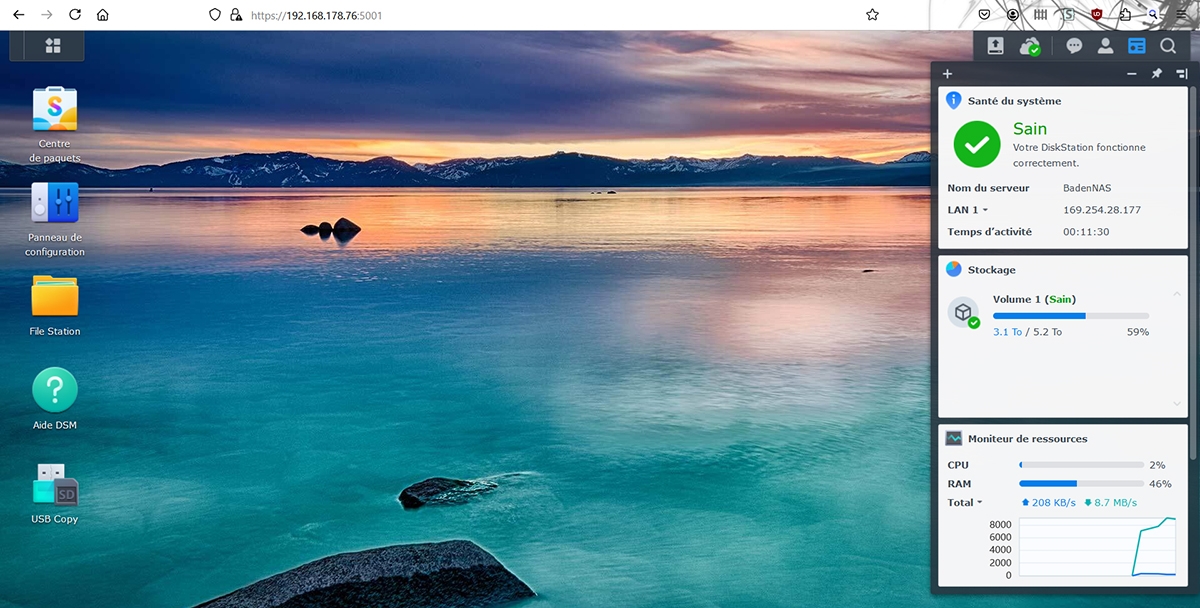The width and height of the screenshot is (1200, 608).
Task: Click the Moniteur de ressources title
Action: [1028, 439]
